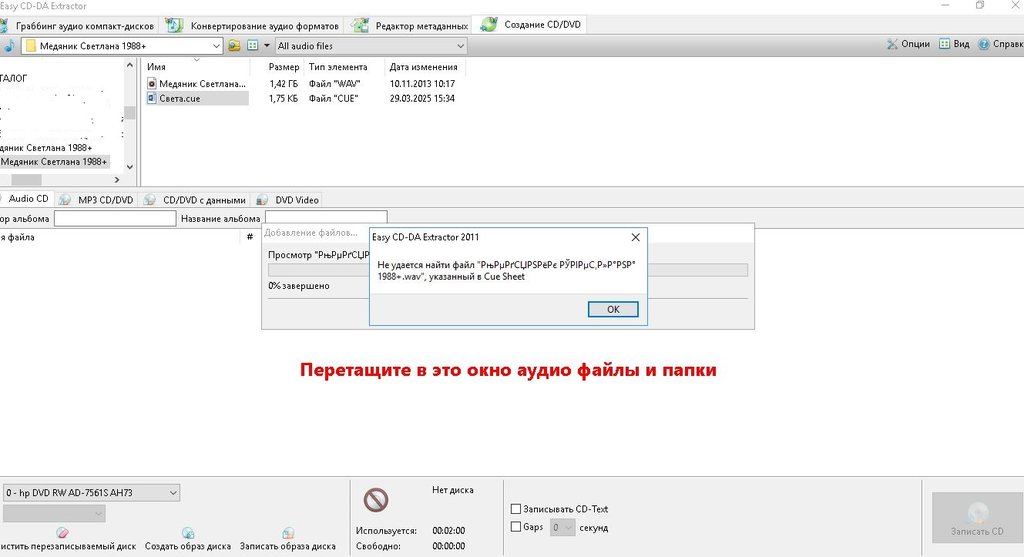Click the audio format conversion tab icon
The height and width of the screenshot is (557, 1024).
[174, 25]
